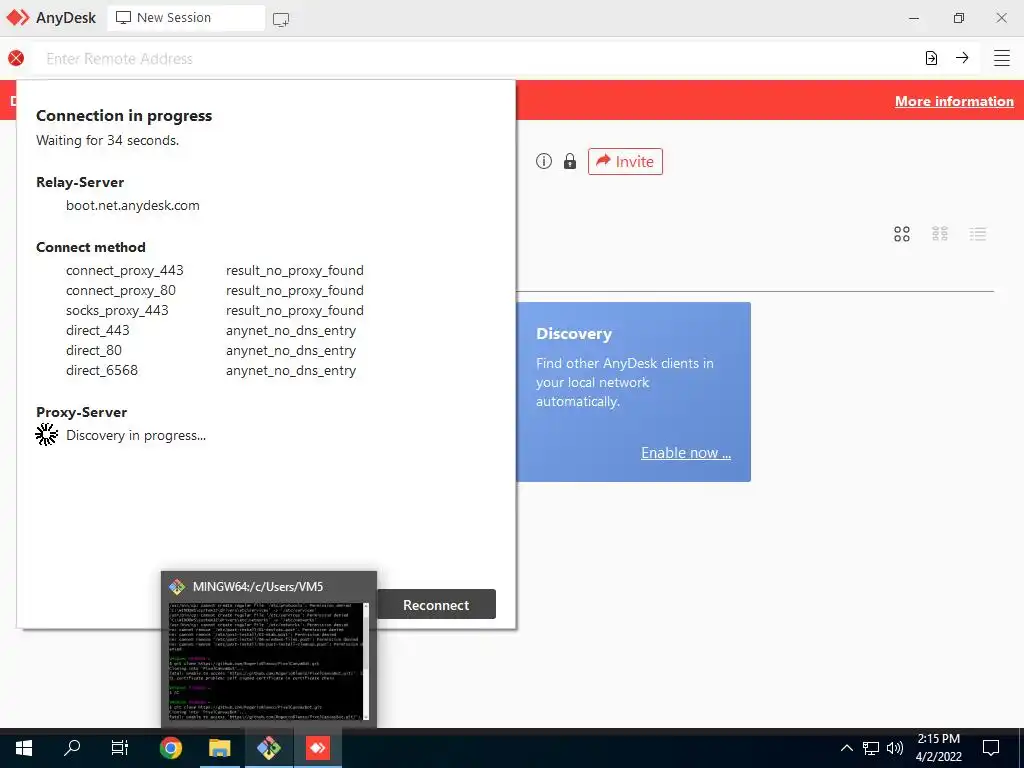Viewport: 1024px width, 768px height.
Task: Open the hamburger main menu
Action: 1002,58
